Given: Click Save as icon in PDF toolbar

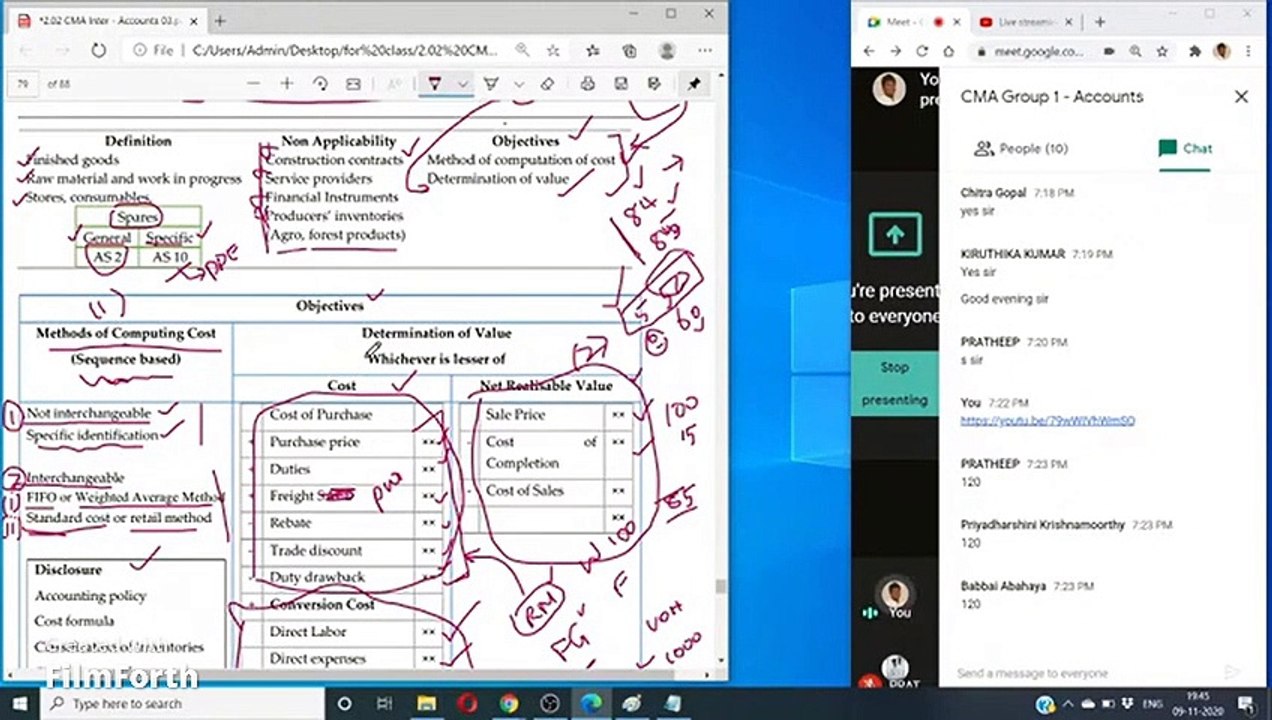Looking at the screenshot, I should [x=654, y=84].
